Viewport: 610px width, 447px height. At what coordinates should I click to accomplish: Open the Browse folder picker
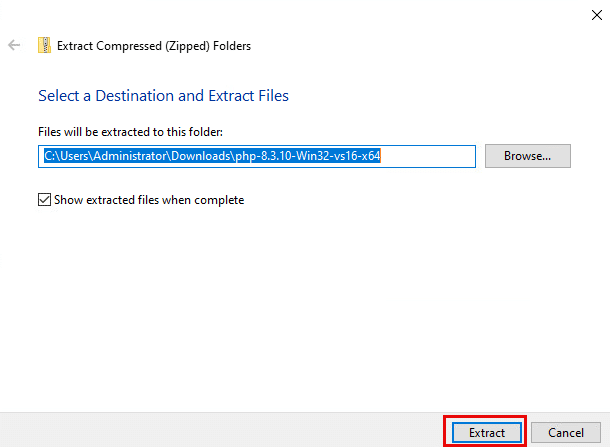point(528,156)
